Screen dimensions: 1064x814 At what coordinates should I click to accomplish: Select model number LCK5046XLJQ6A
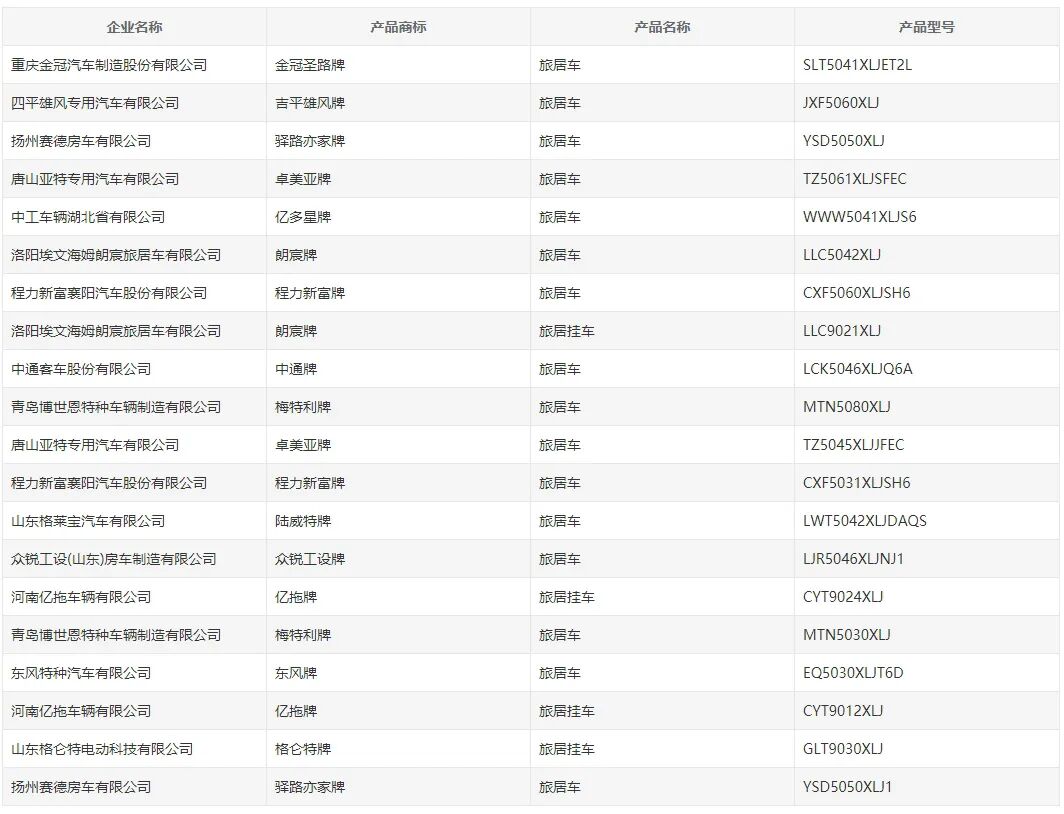click(x=858, y=369)
